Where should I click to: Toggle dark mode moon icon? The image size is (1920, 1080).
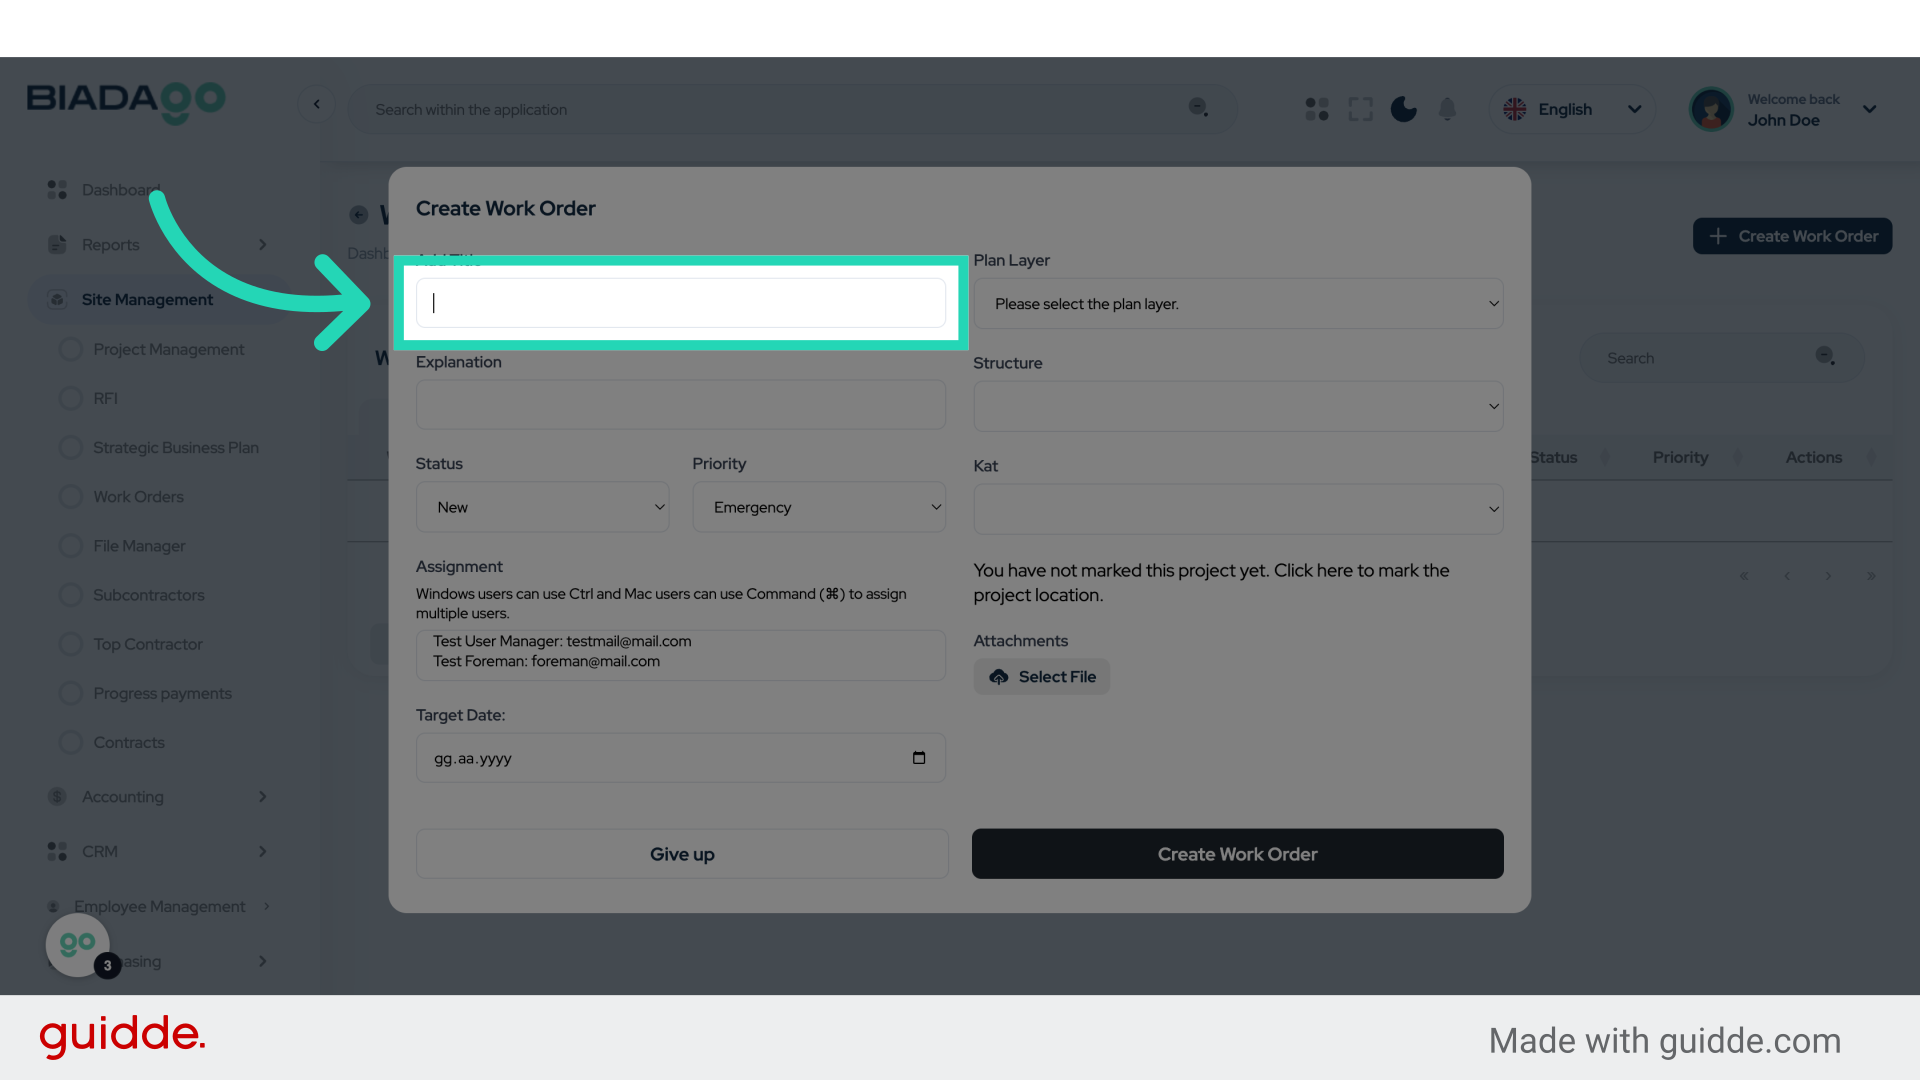tap(1403, 109)
